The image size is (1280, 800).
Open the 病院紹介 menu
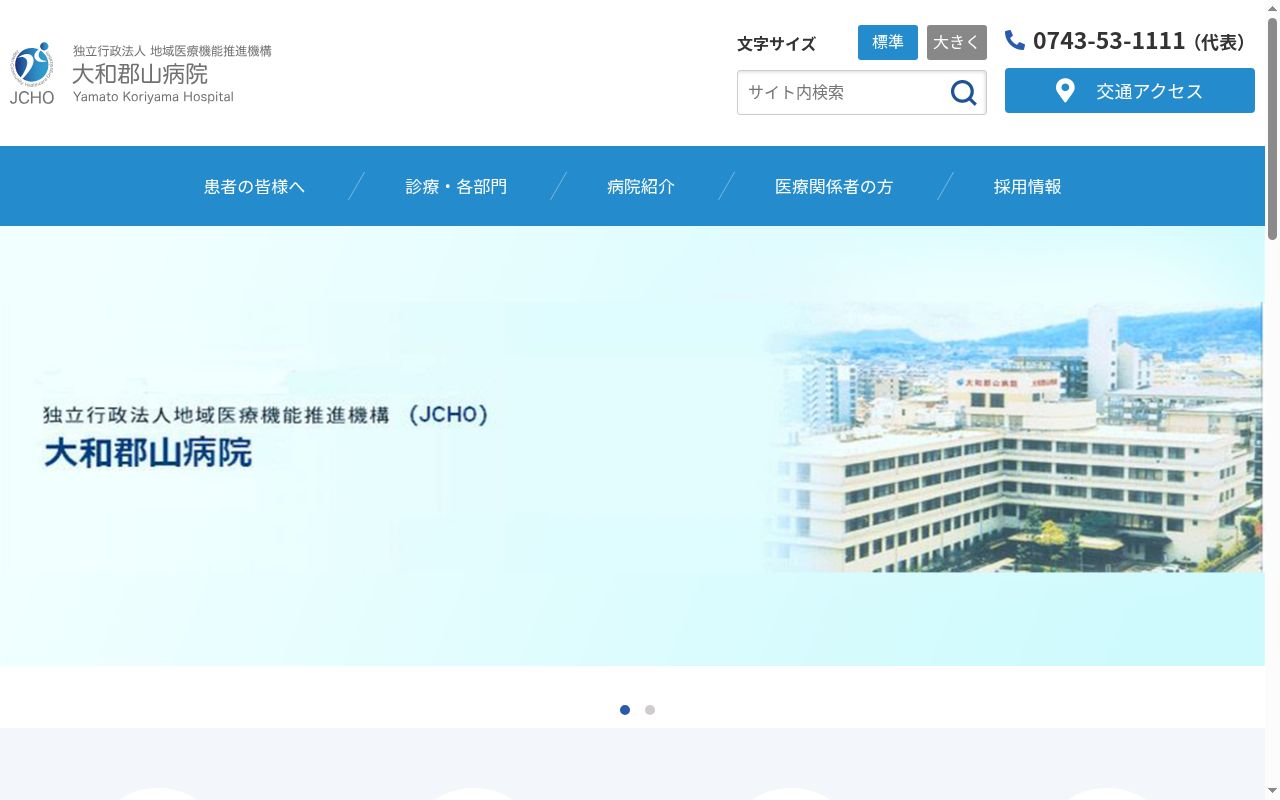click(x=641, y=186)
